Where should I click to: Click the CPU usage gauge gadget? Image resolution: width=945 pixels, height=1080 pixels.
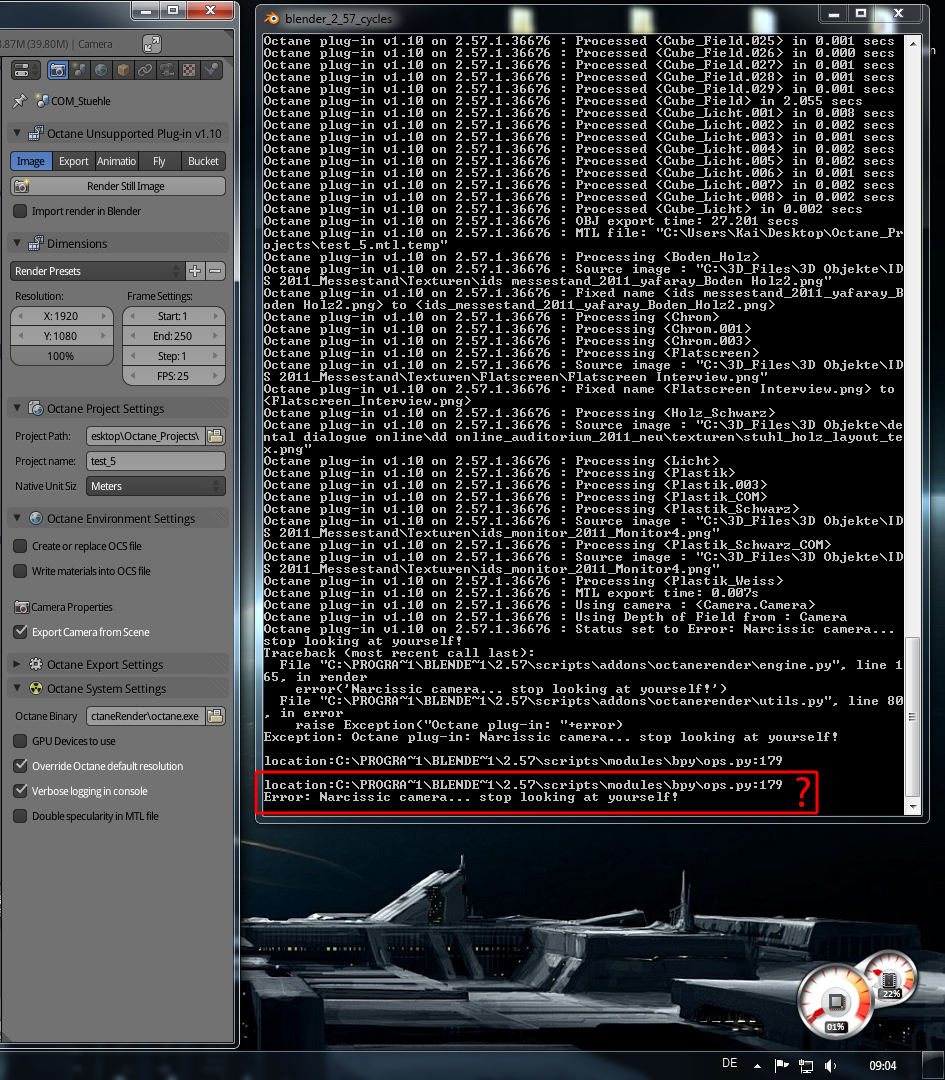click(x=835, y=1003)
